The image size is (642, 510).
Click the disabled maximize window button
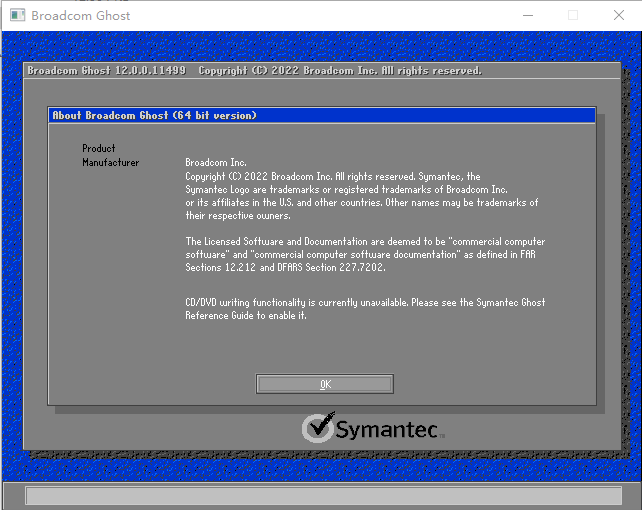click(x=573, y=16)
